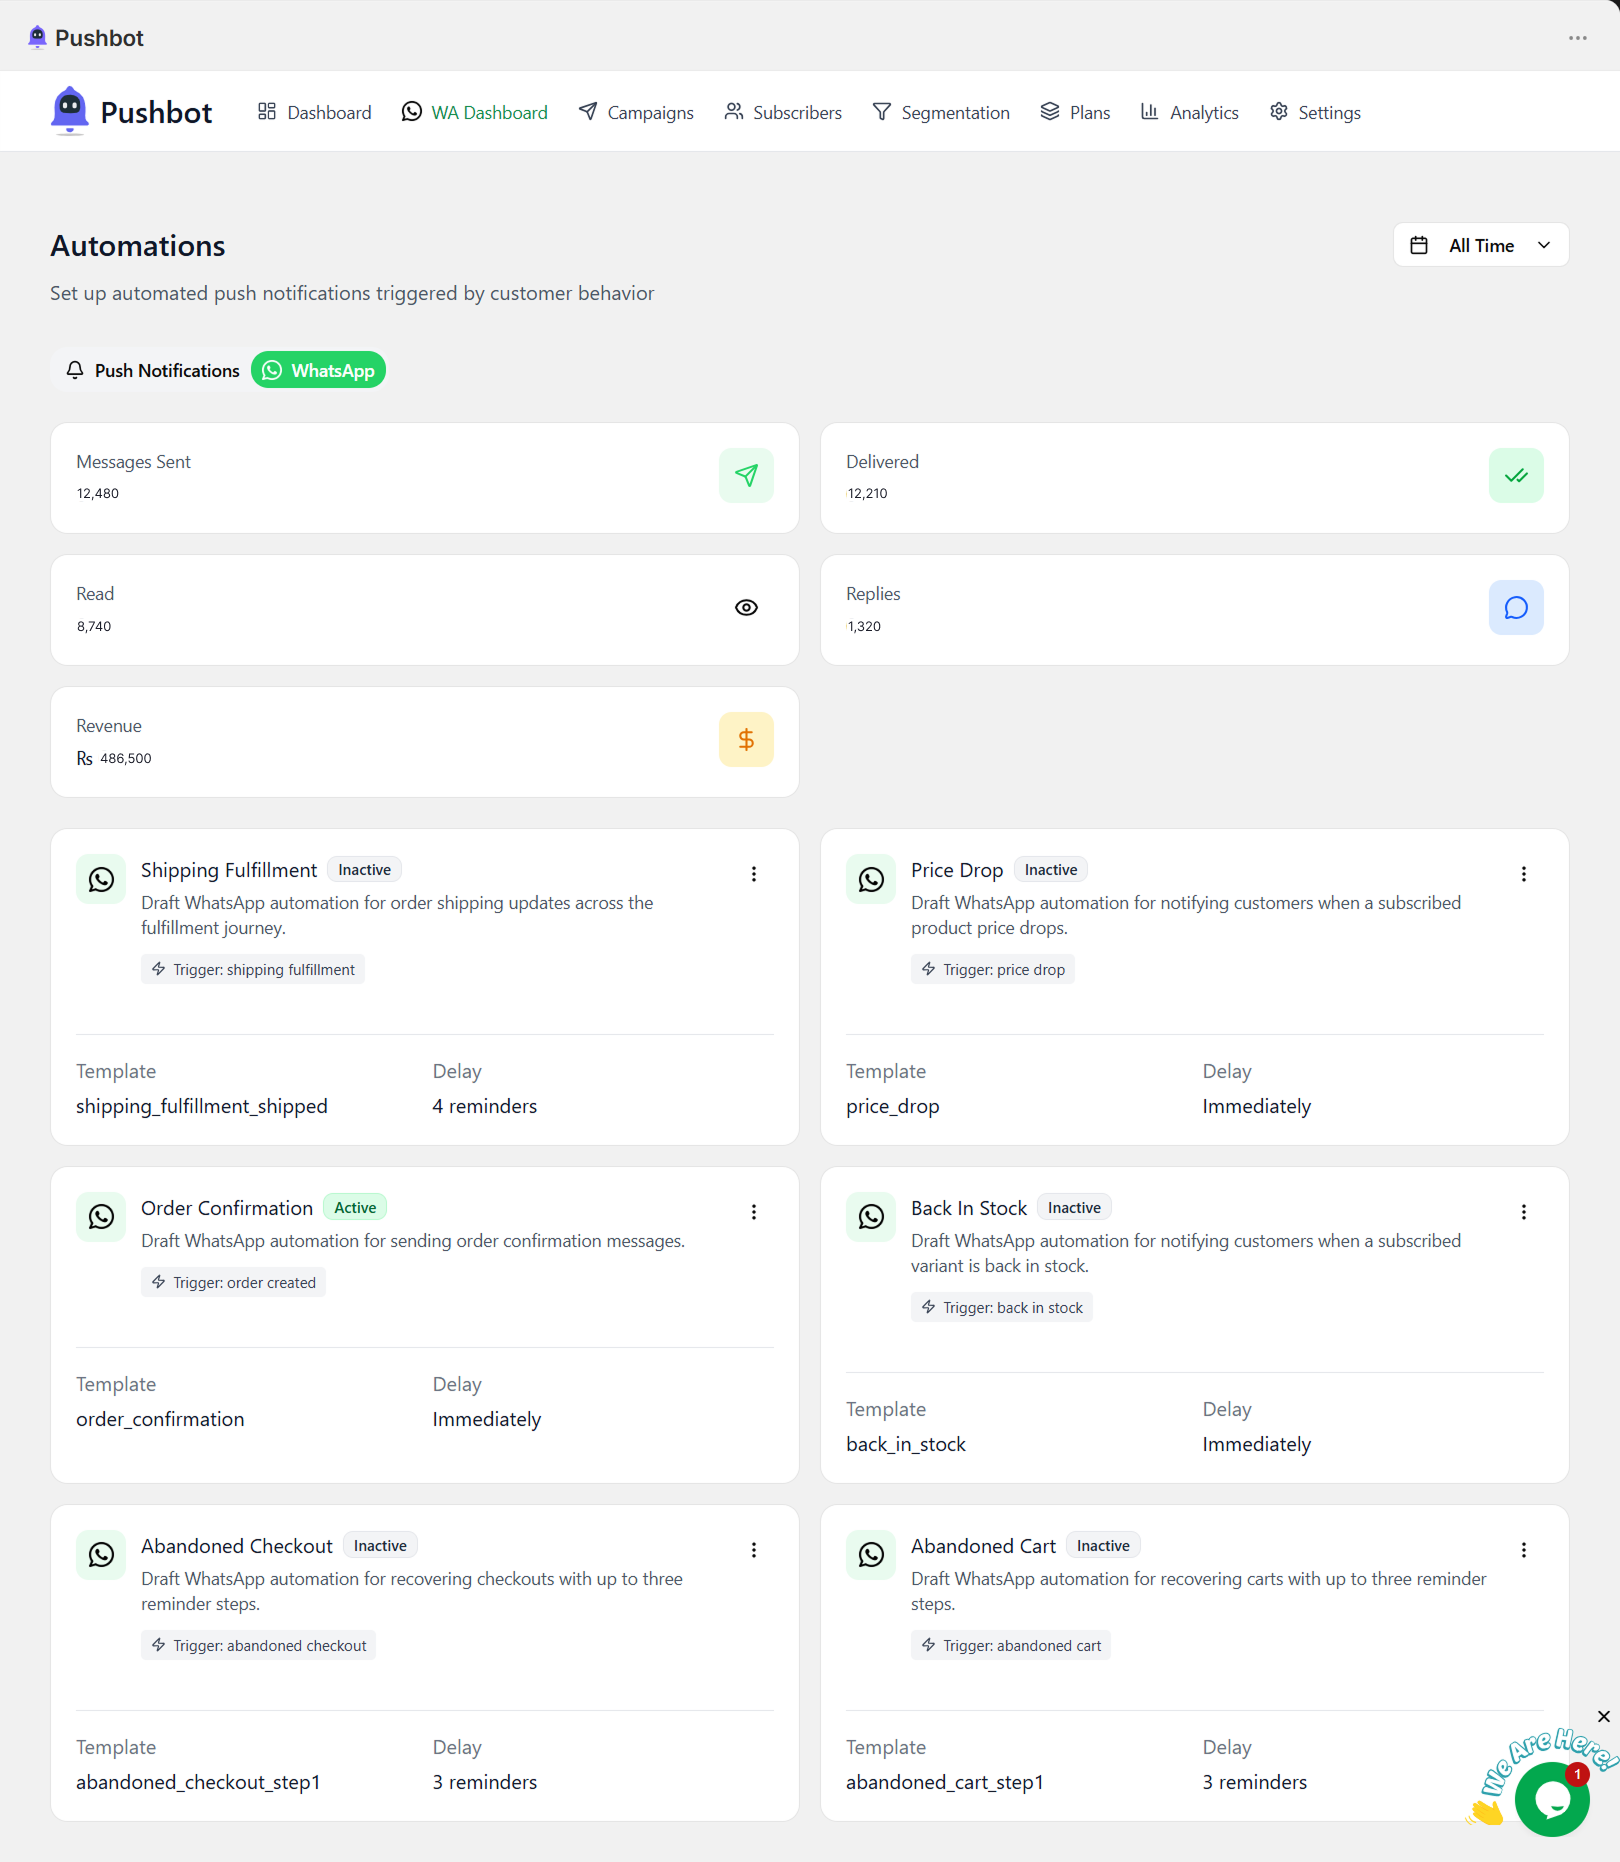Image resolution: width=1620 pixels, height=1862 pixels.
Task: Switch to Push Notifications tab
Action: pyautogui.click(x=153, y=370)
